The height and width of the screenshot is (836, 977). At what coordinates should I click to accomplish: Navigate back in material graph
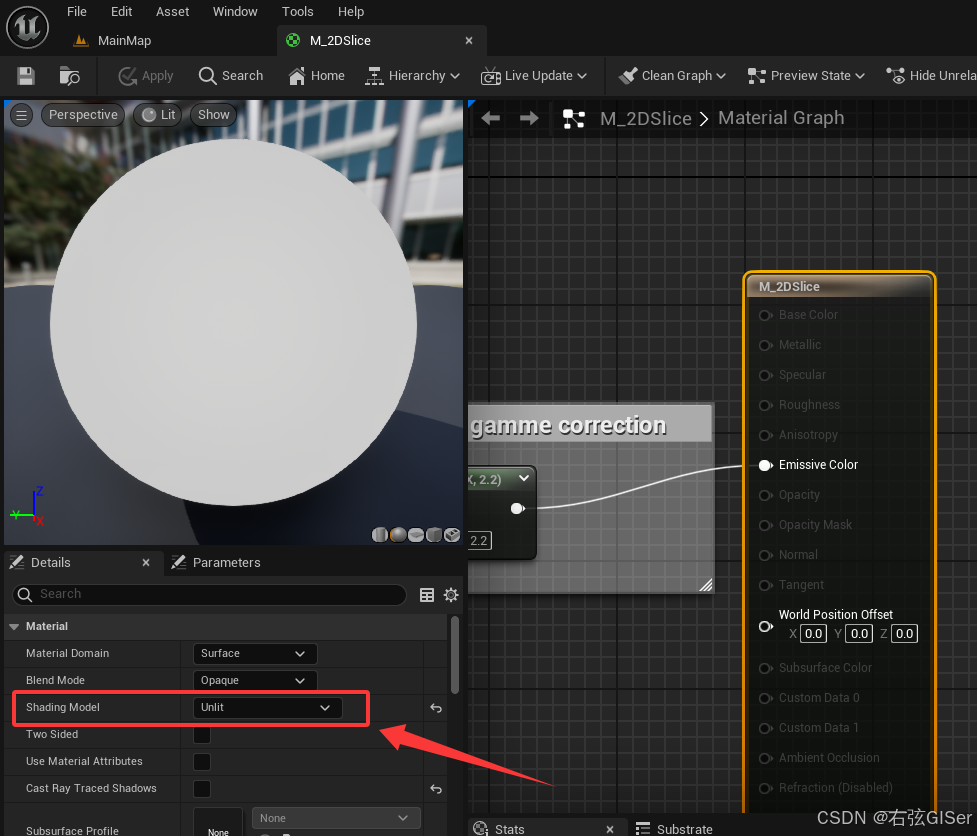point(491,118)
